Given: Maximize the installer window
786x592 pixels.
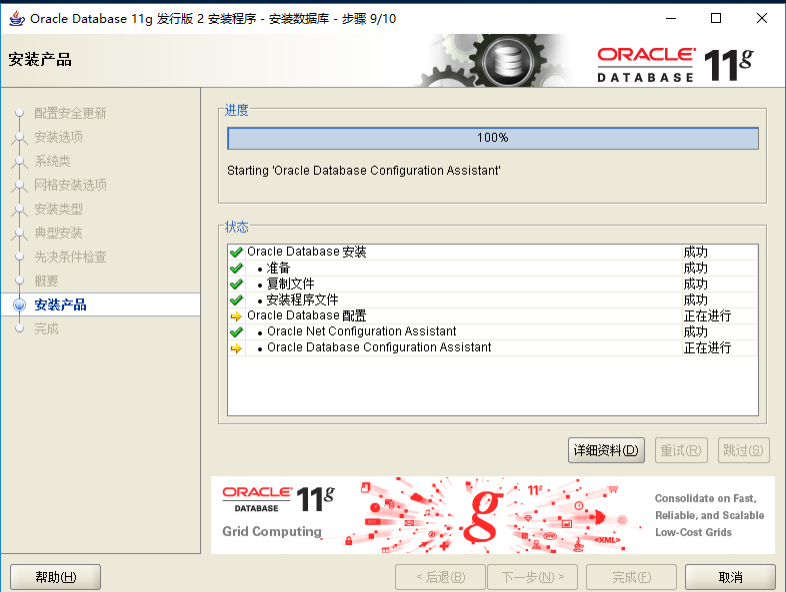Looking at the screenshot, I should click(x=716, y=19).
